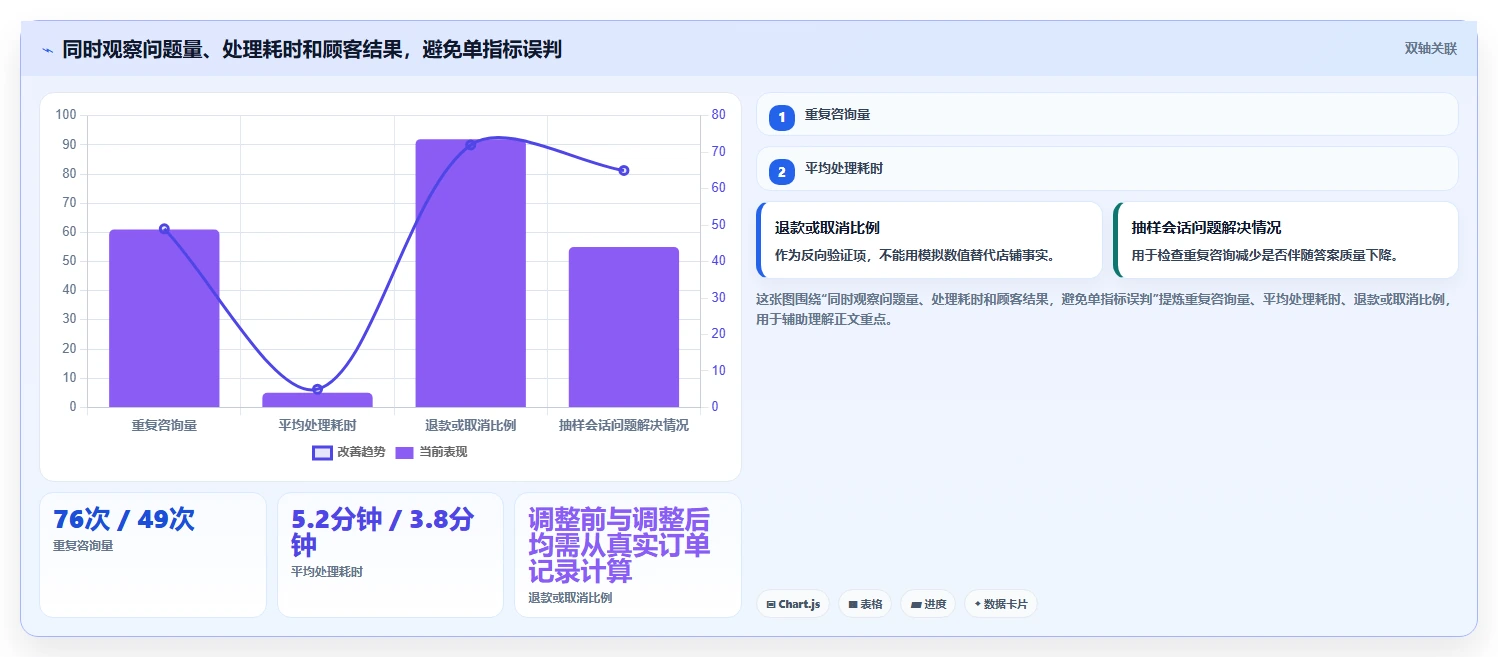Viewport: 1498px width, 657px height.
Task: Select the 数据卡片 tag
Action: [x=1001, y=604]
